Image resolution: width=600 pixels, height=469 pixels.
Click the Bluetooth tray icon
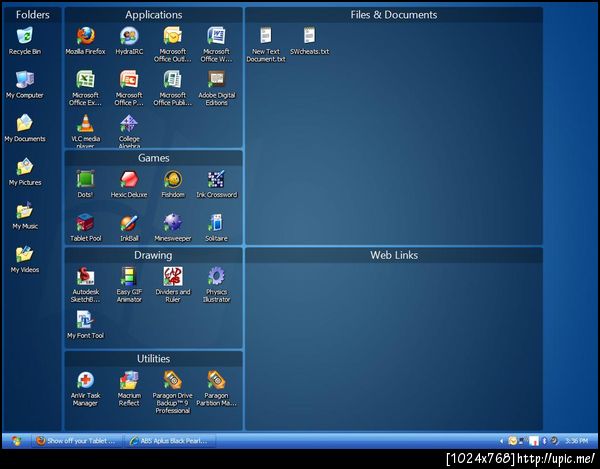coord(545,441)
